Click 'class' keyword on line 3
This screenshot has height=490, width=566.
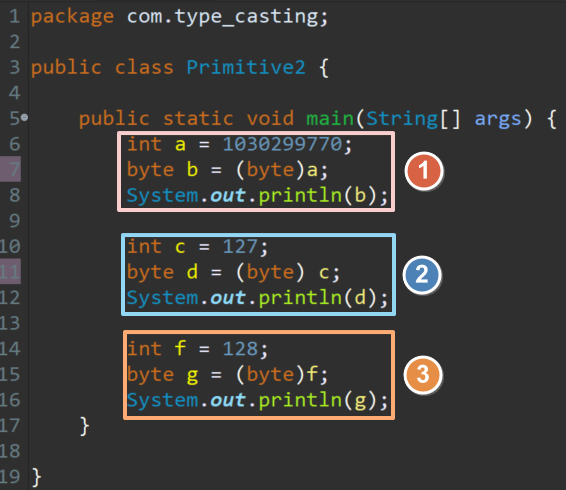coord(144,67)
